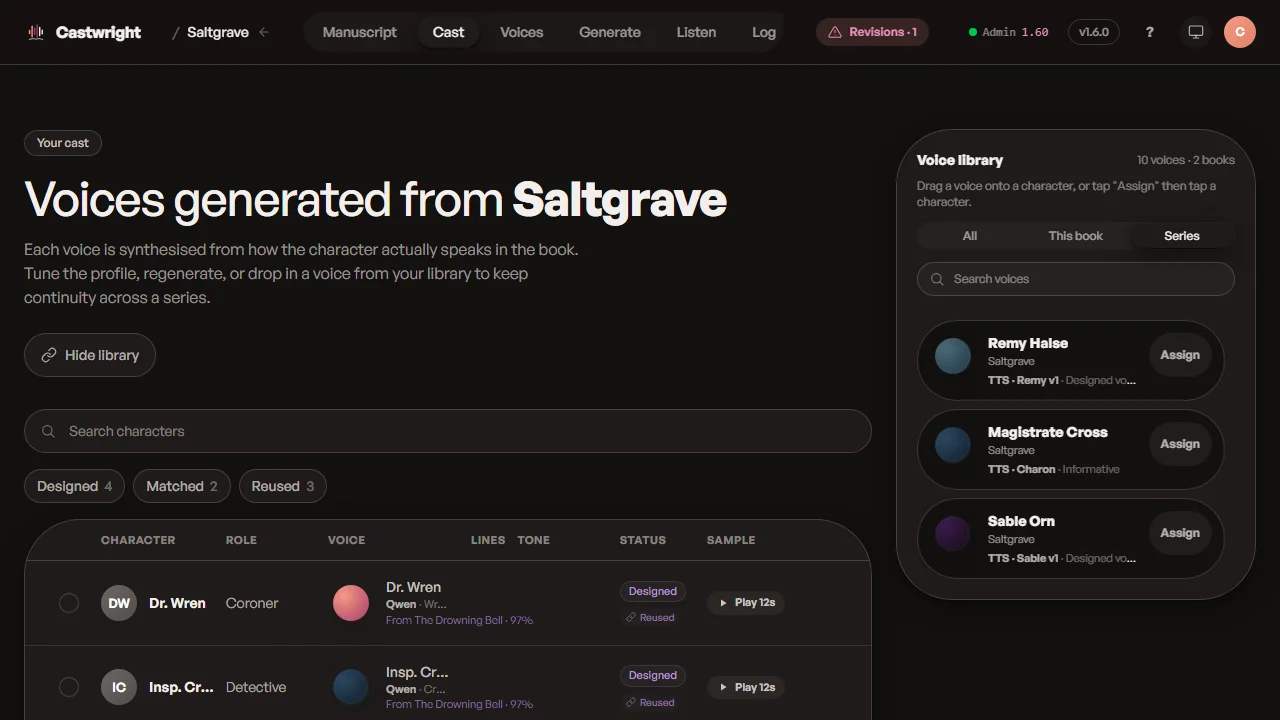Open the Voices tab
Image resolution: width=1280 pixels, height=720 pixels.
522,32
